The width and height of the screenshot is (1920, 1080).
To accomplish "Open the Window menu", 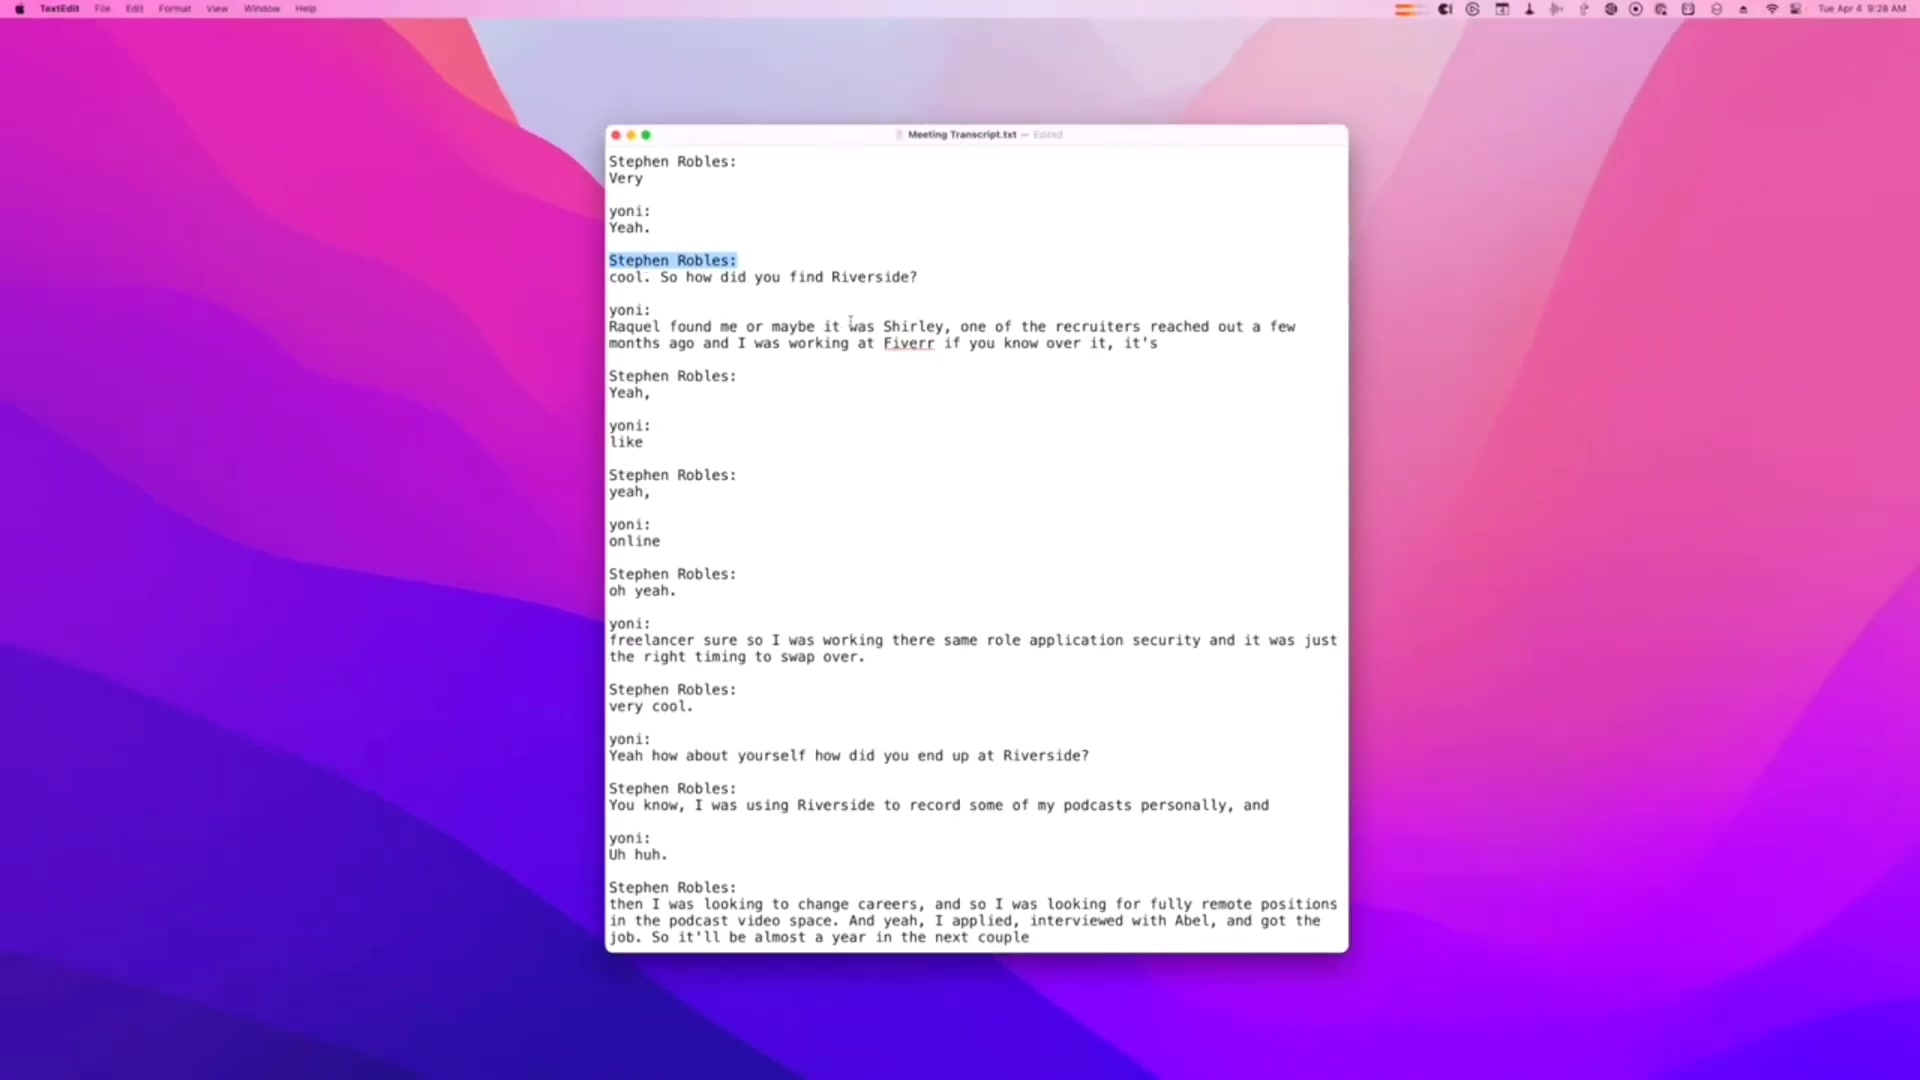I will (262, 9).
